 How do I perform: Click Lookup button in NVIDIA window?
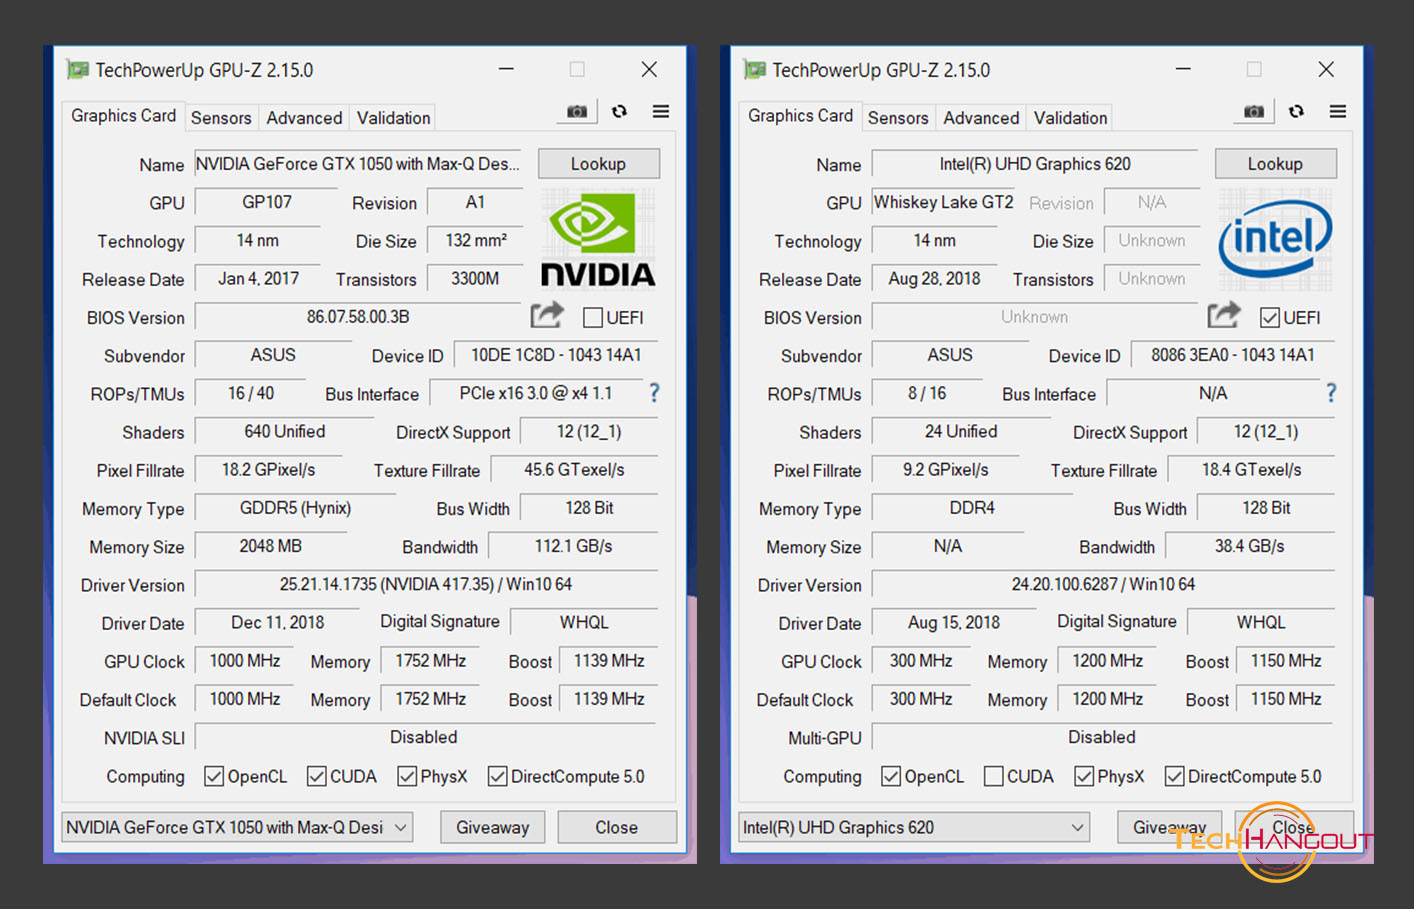click(598, 164)
